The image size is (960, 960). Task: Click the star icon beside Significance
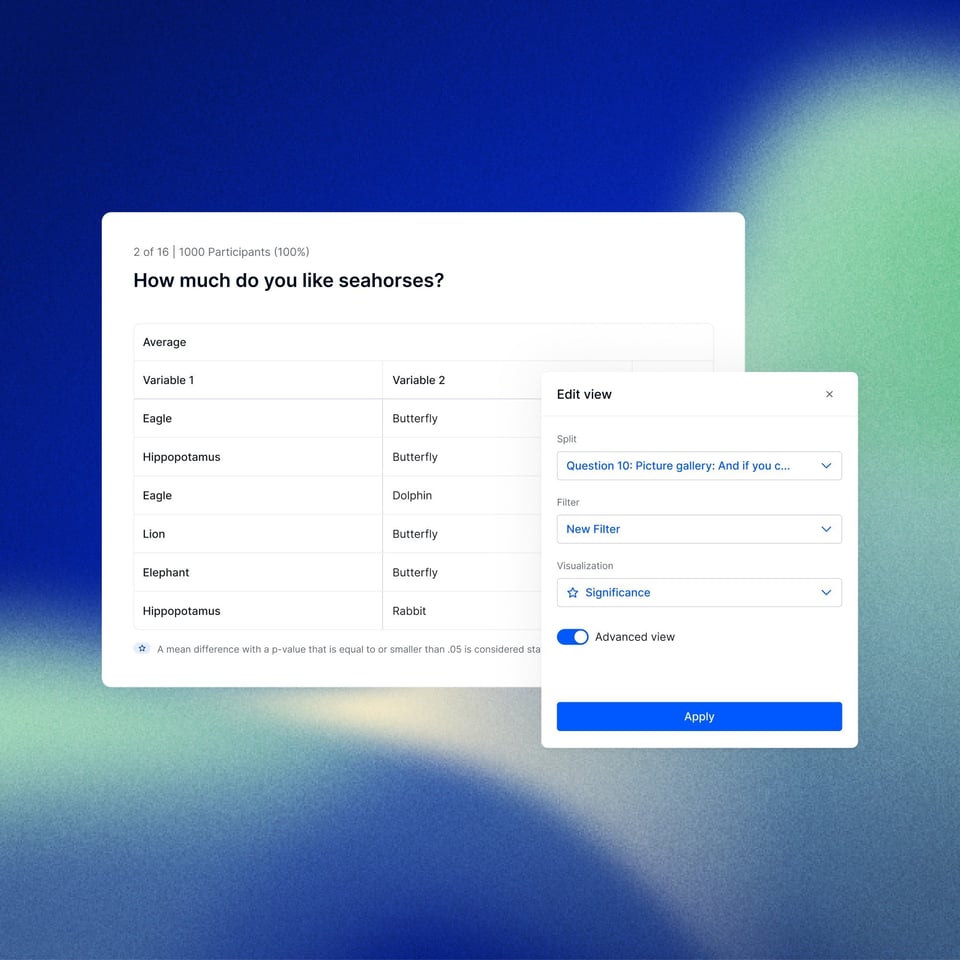click(573, 593)
